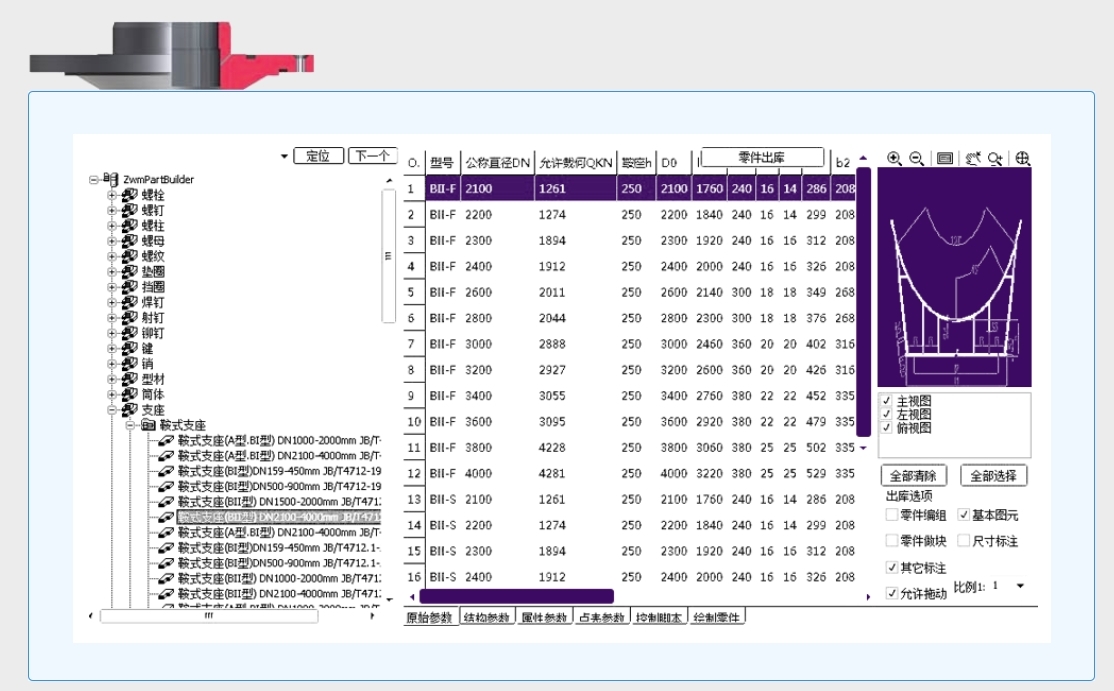The image size is (1114, 691).
Task: Click the 全部清除 button
Action: 914,475
